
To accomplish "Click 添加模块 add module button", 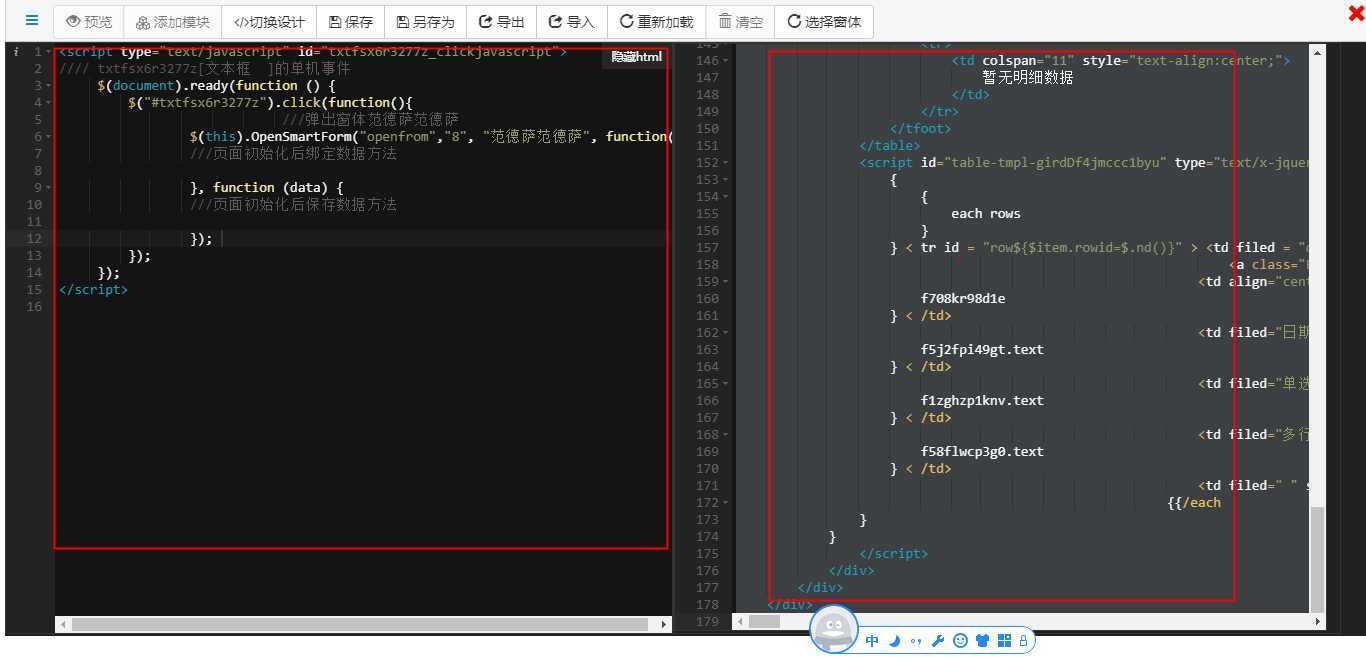I will click(x=173, y=21).
